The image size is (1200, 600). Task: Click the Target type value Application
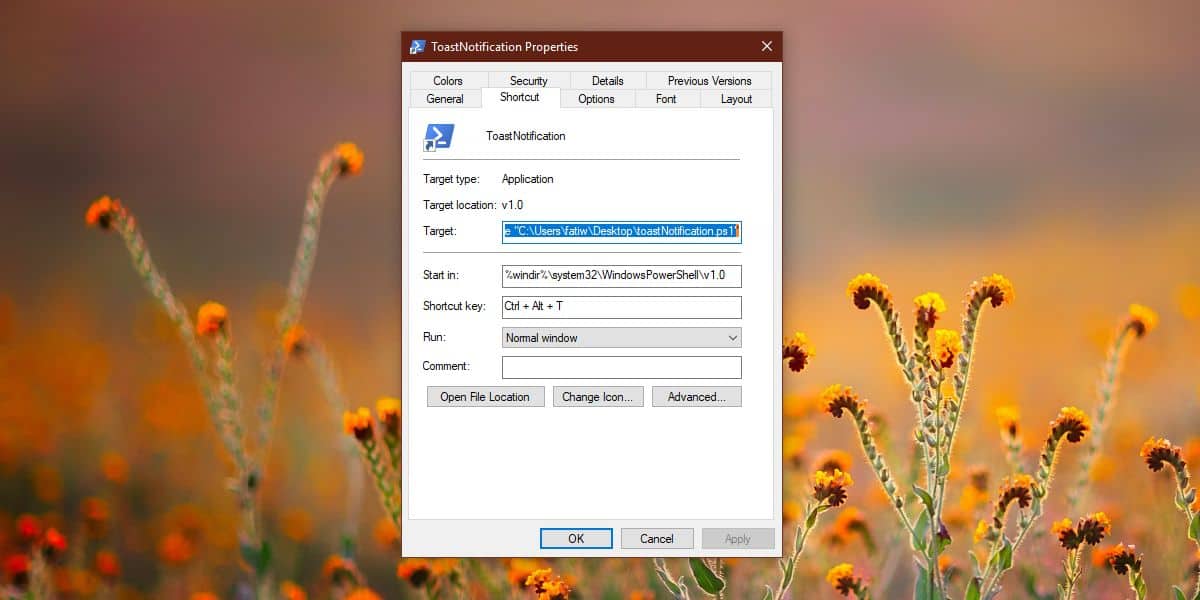pos(528,180)
